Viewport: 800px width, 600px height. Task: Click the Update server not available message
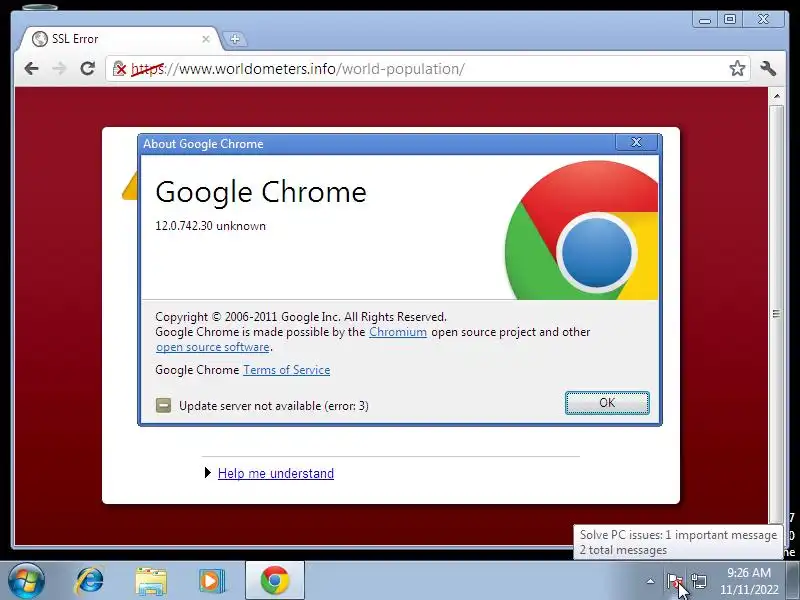pyautogui.click(x=273, y=406)
